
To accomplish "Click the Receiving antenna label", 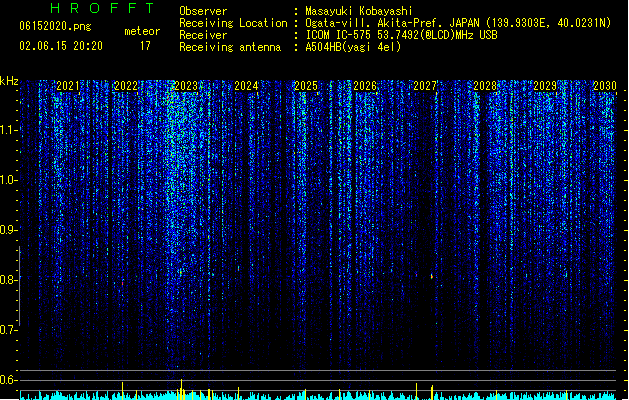I will (x=230, y=47).
